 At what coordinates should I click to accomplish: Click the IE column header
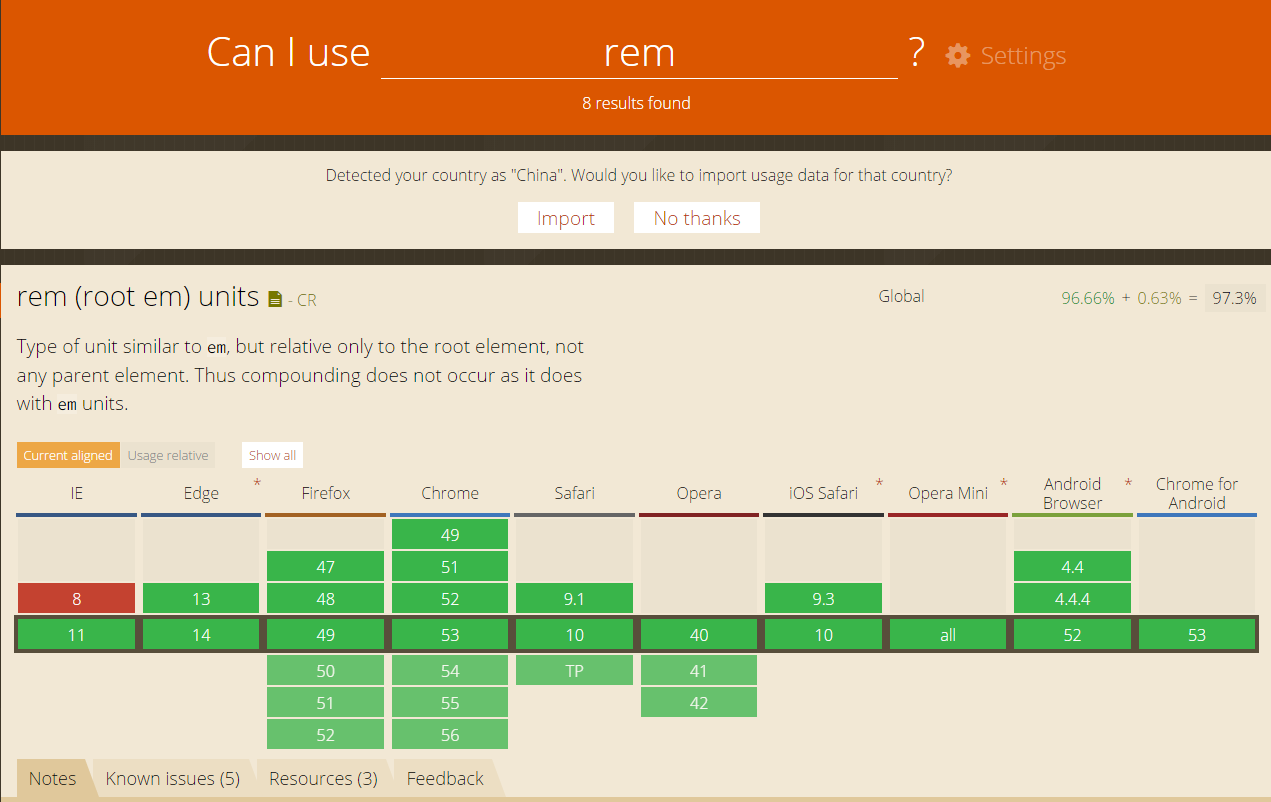coord(76,493)
